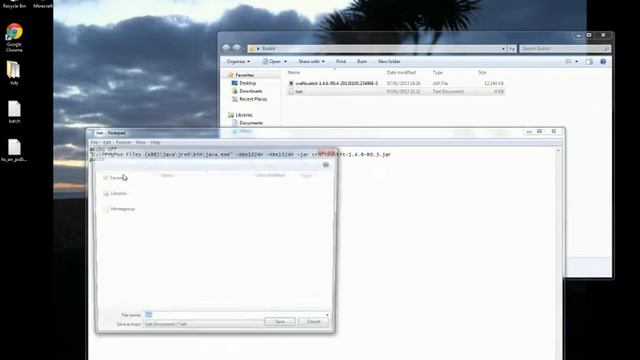Open Explorer help icon
Image resolution: width=640 pixels, height=360 pixels.
tap(603, 61)
